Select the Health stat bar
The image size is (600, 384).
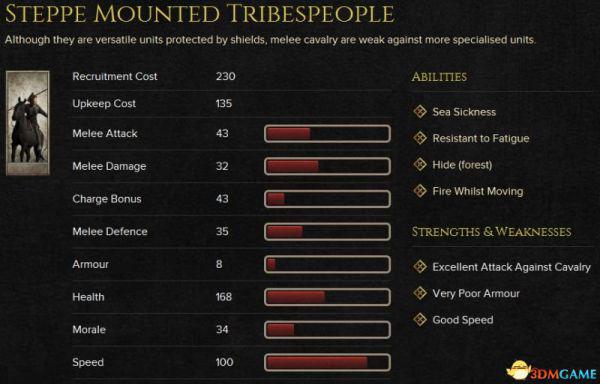328,297
